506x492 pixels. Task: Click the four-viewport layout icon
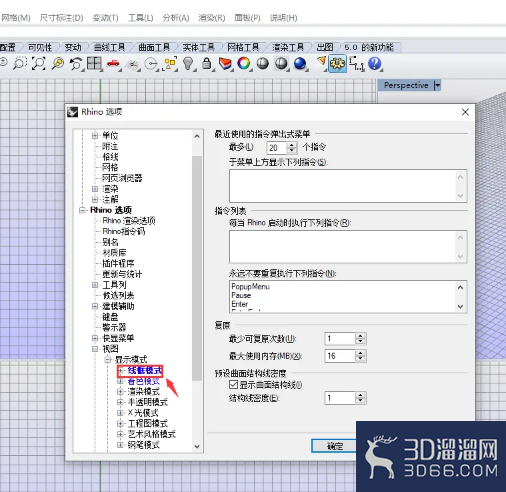[x=94, y=63]
